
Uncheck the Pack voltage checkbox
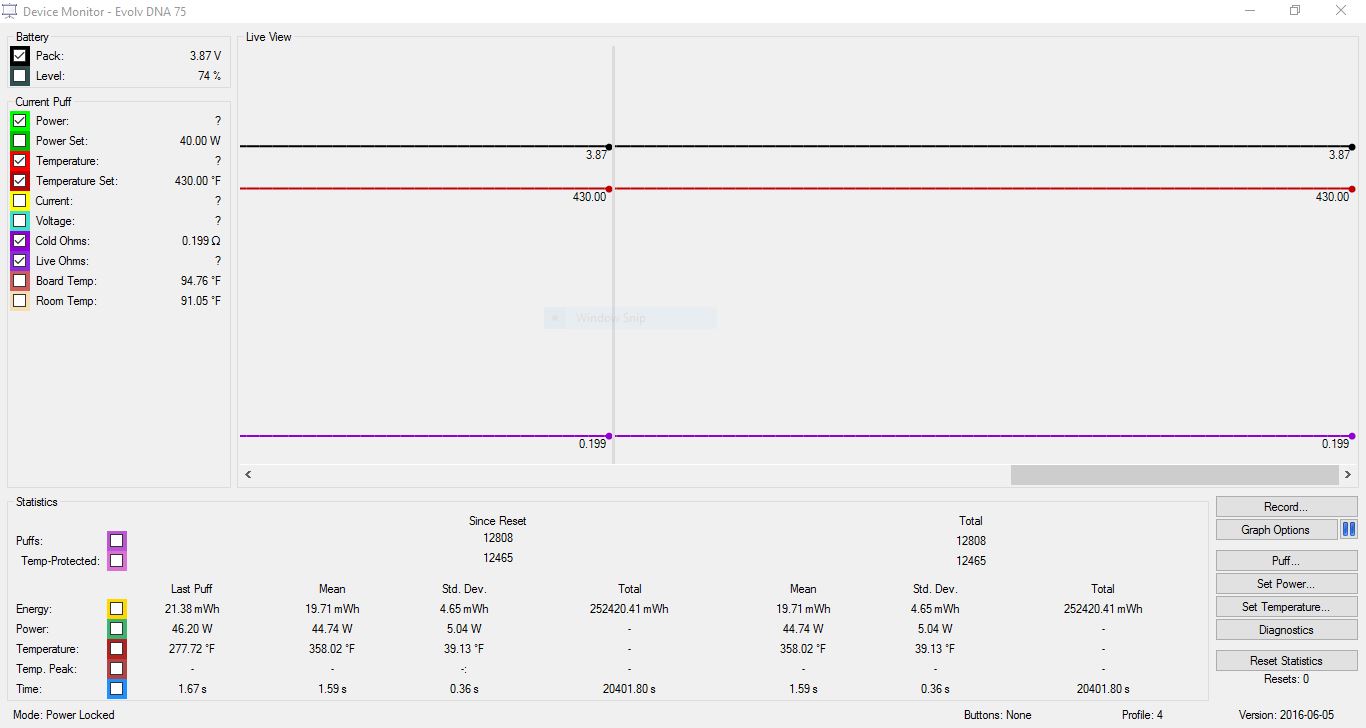[20, 56]
